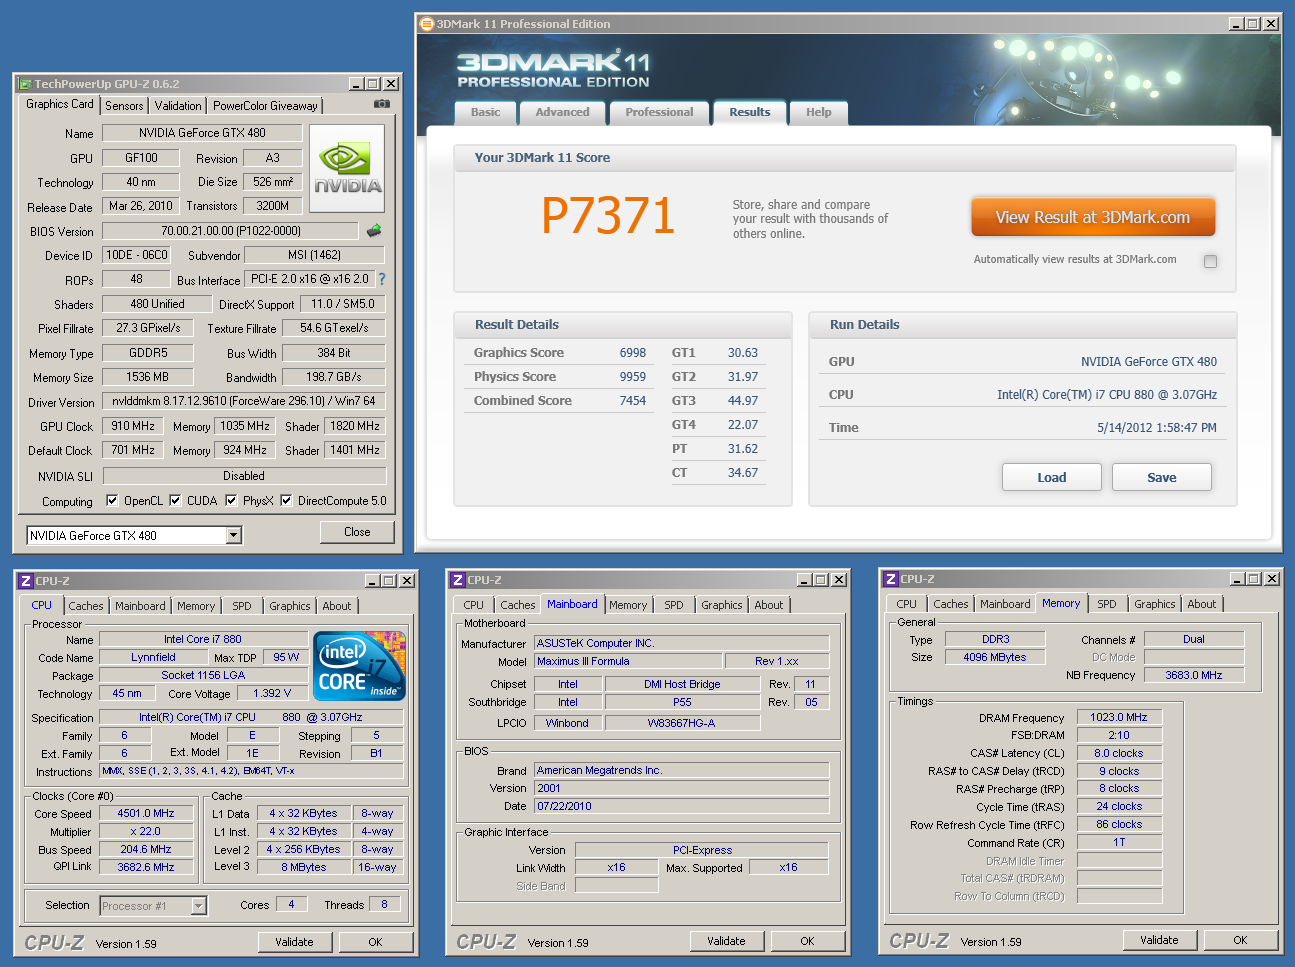Click the motherboard model Maximus III Formula
The height and width of the screenshot is (967, 1295).
click(628, 662)
